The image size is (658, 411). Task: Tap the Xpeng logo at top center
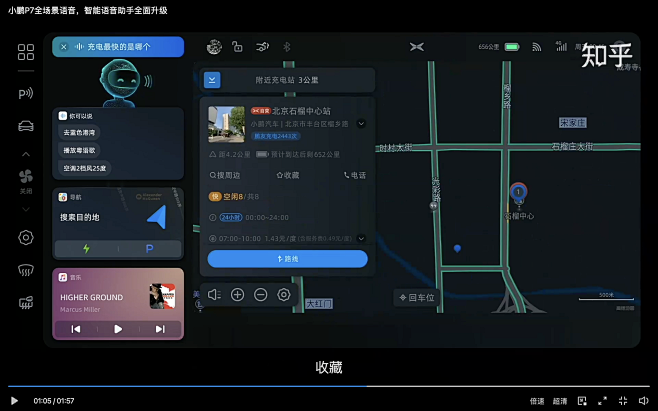point(417,47)
